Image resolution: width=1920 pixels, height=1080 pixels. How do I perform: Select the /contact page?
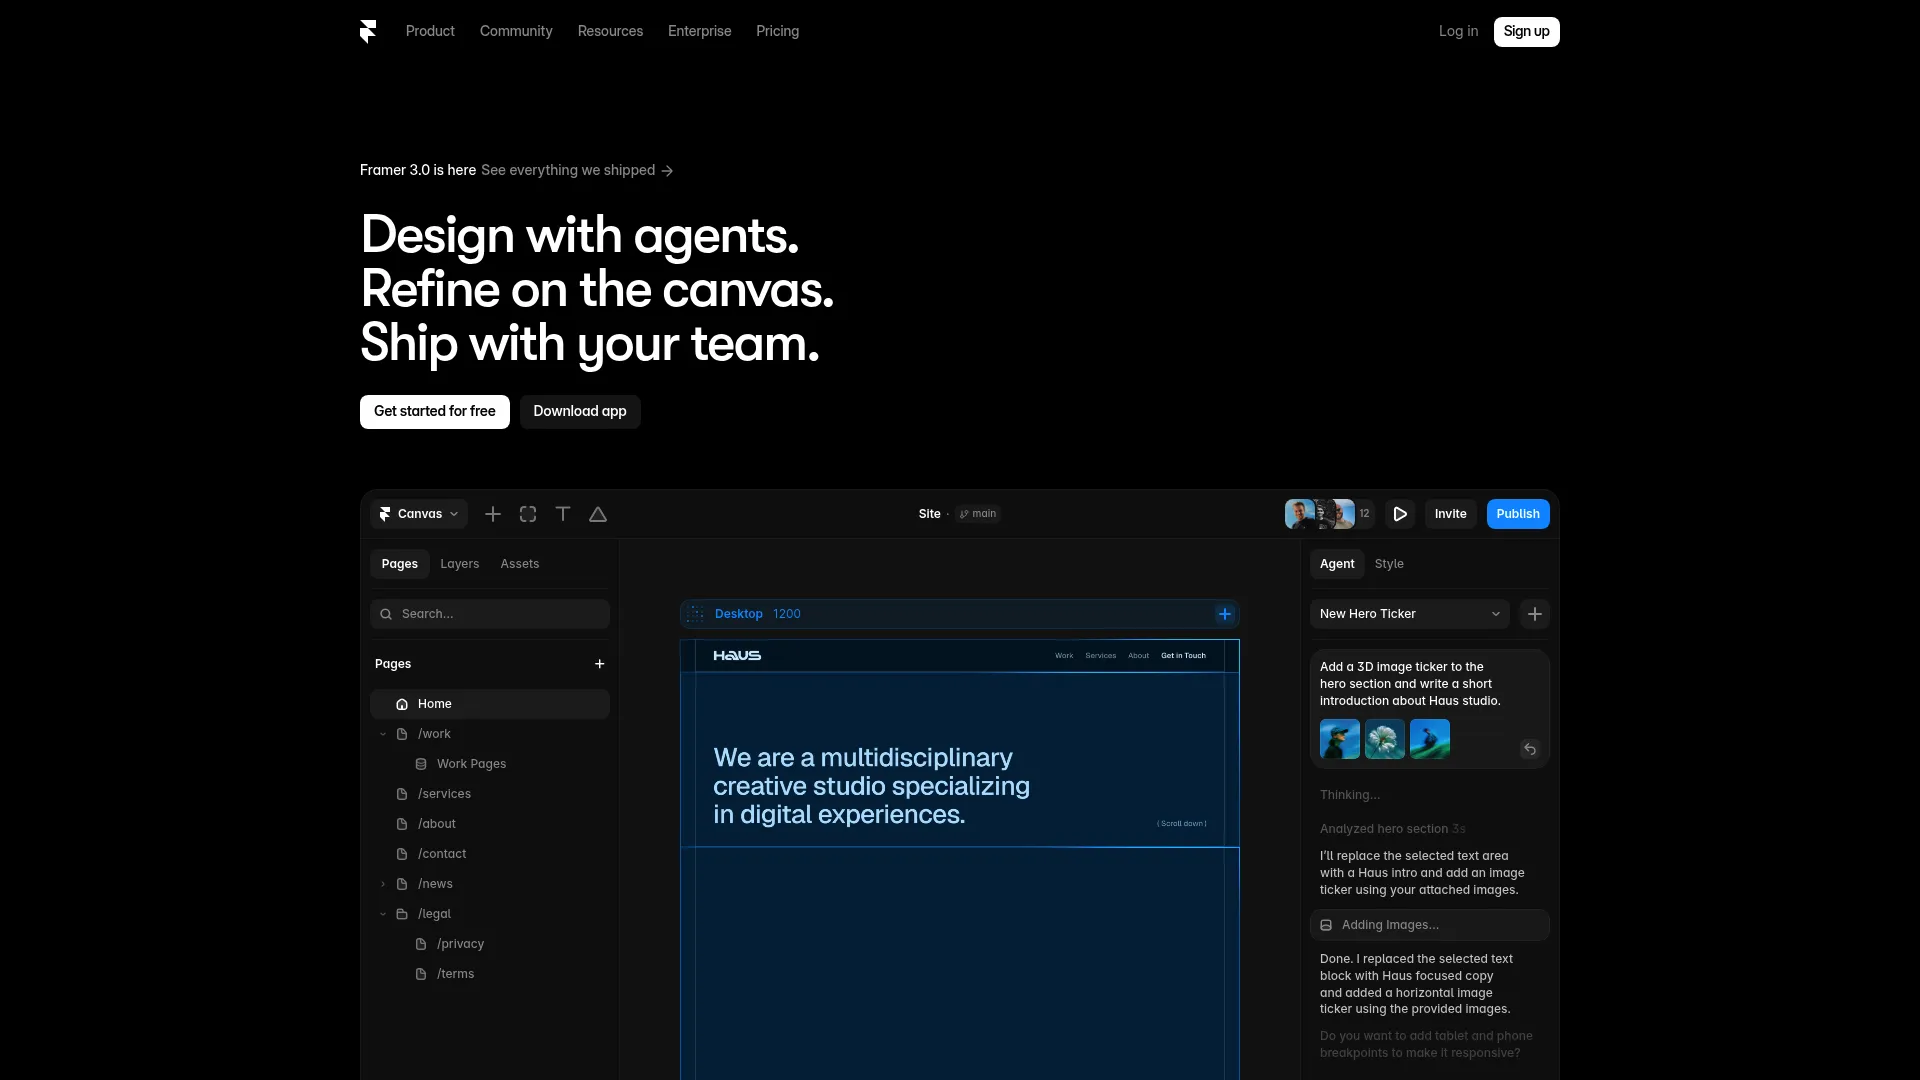442,854
